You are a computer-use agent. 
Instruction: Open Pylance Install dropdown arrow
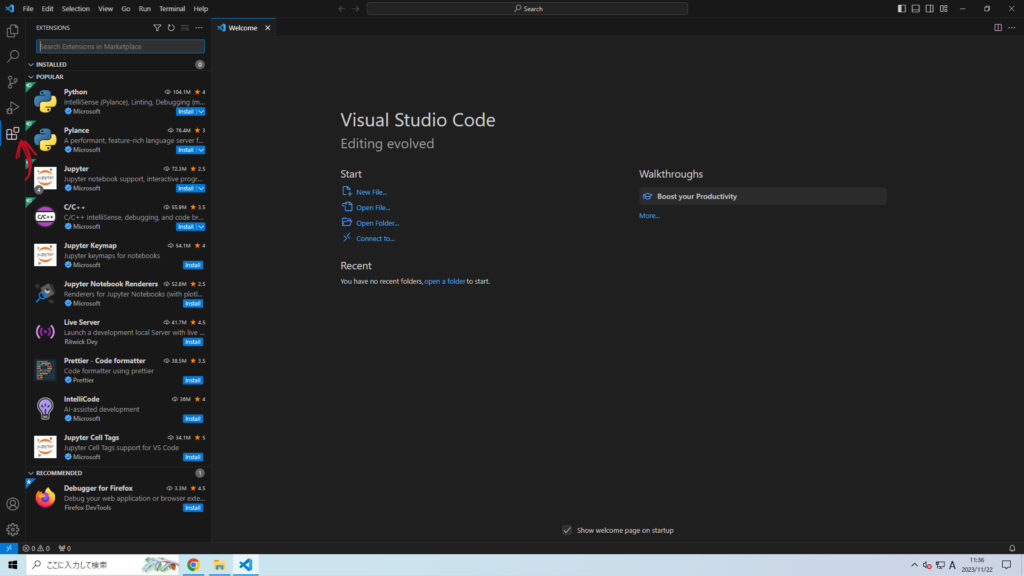201,150
